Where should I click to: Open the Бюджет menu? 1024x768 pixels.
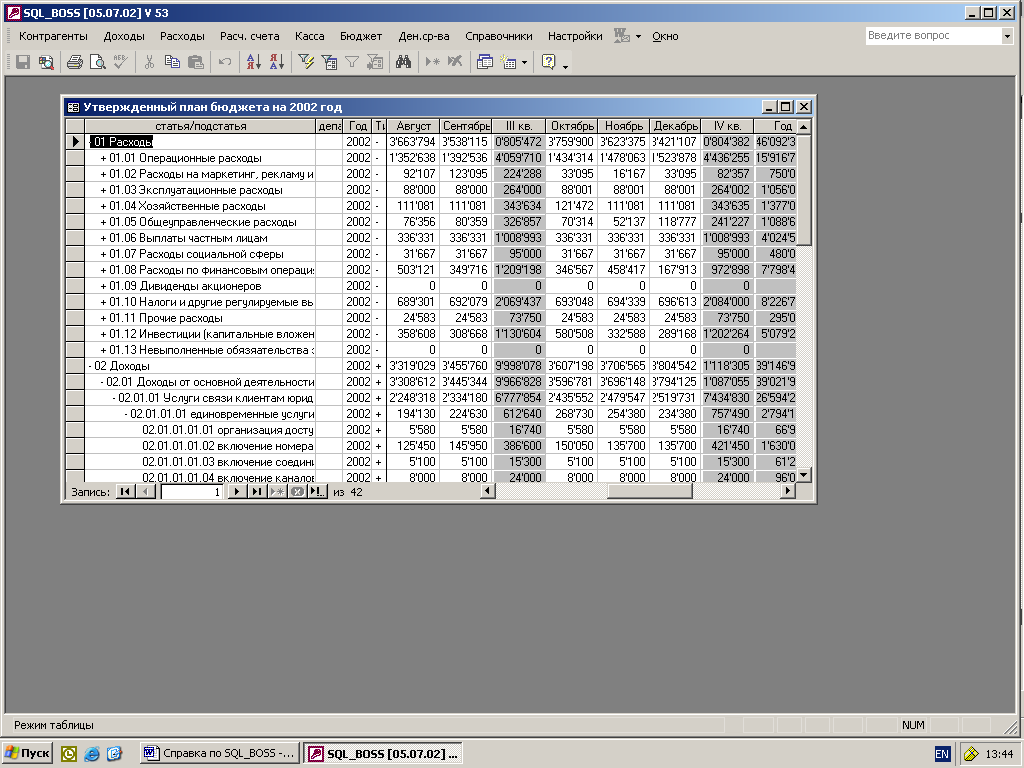(360, 36)
